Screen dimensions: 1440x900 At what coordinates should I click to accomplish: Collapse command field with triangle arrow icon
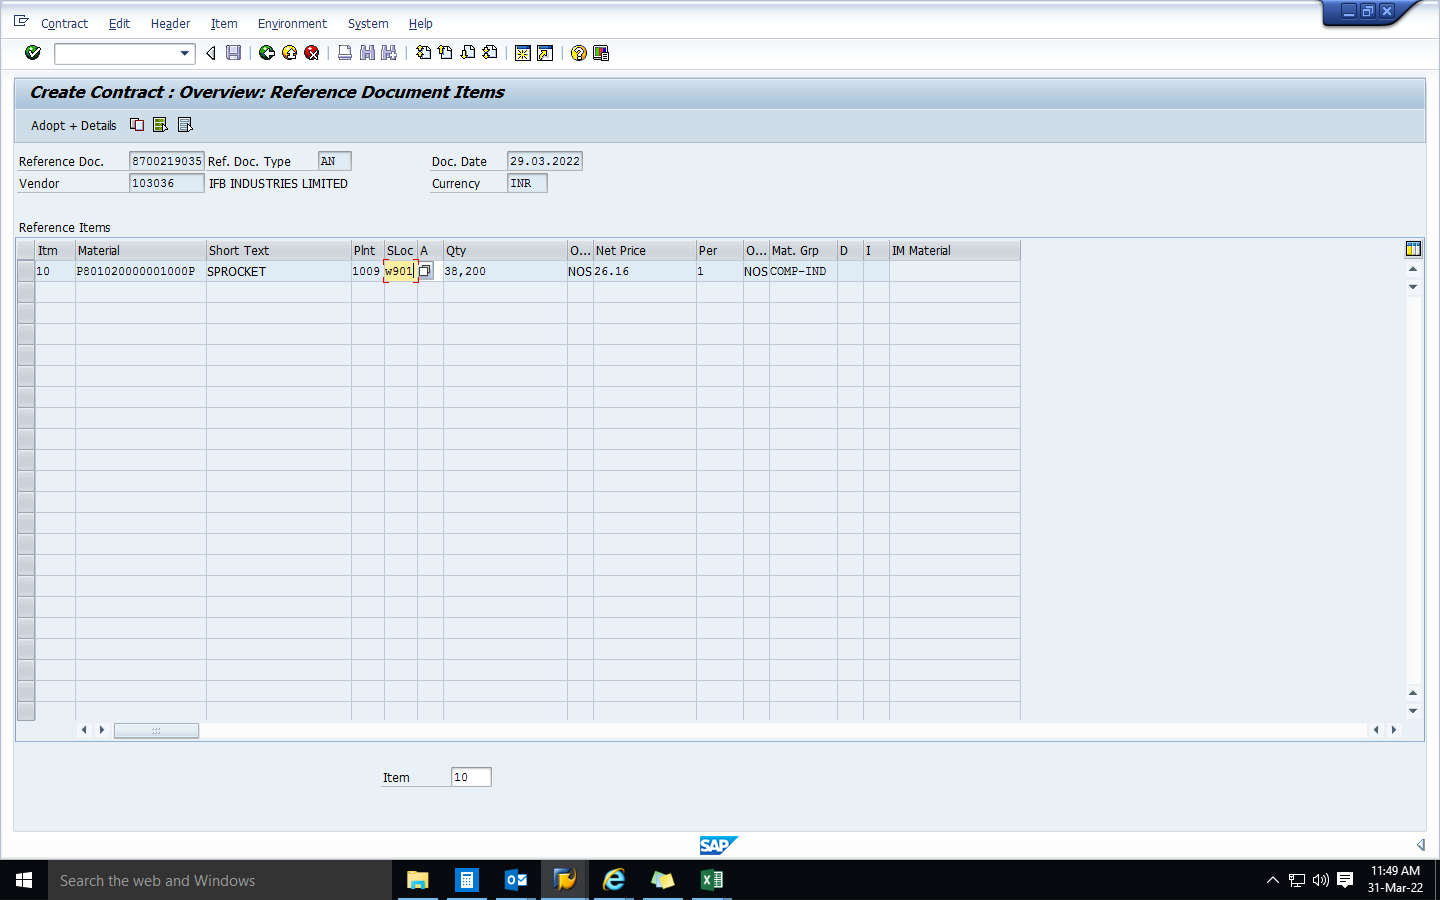coord(211,53)
